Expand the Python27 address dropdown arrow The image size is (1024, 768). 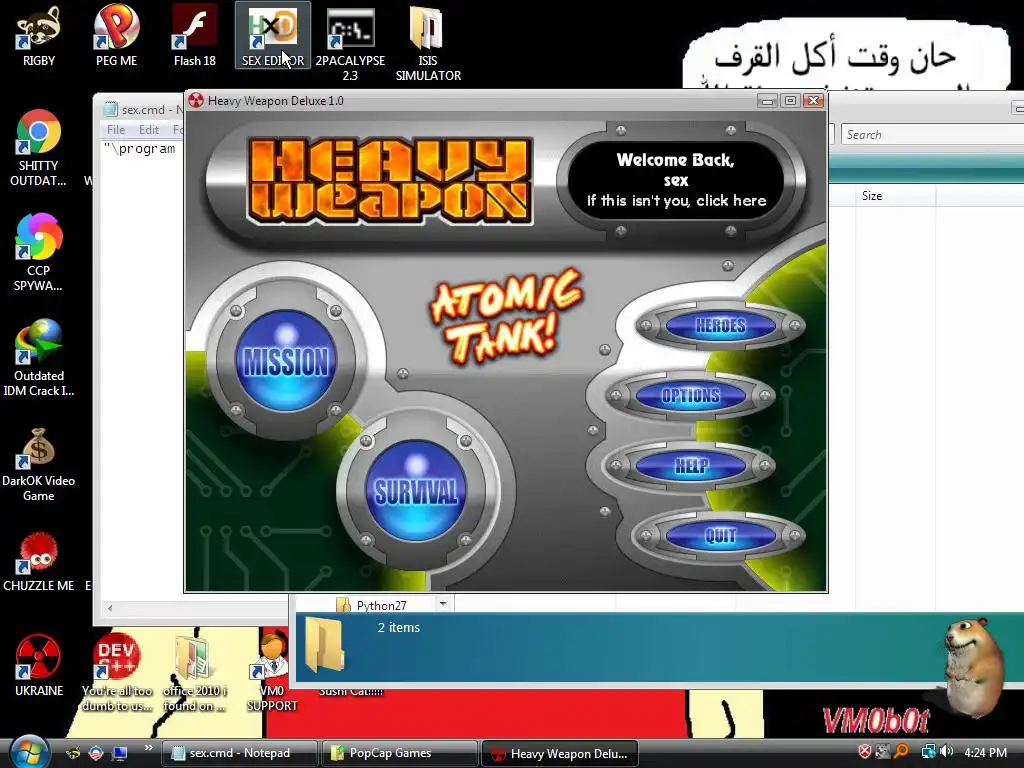coord(443,603)
